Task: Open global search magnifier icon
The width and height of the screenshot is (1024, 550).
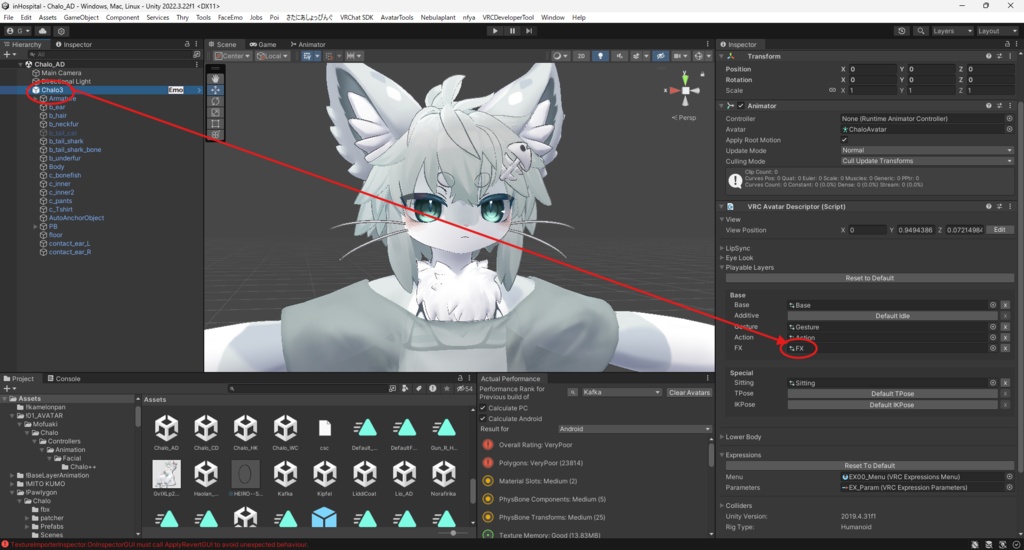Action: 921,31
